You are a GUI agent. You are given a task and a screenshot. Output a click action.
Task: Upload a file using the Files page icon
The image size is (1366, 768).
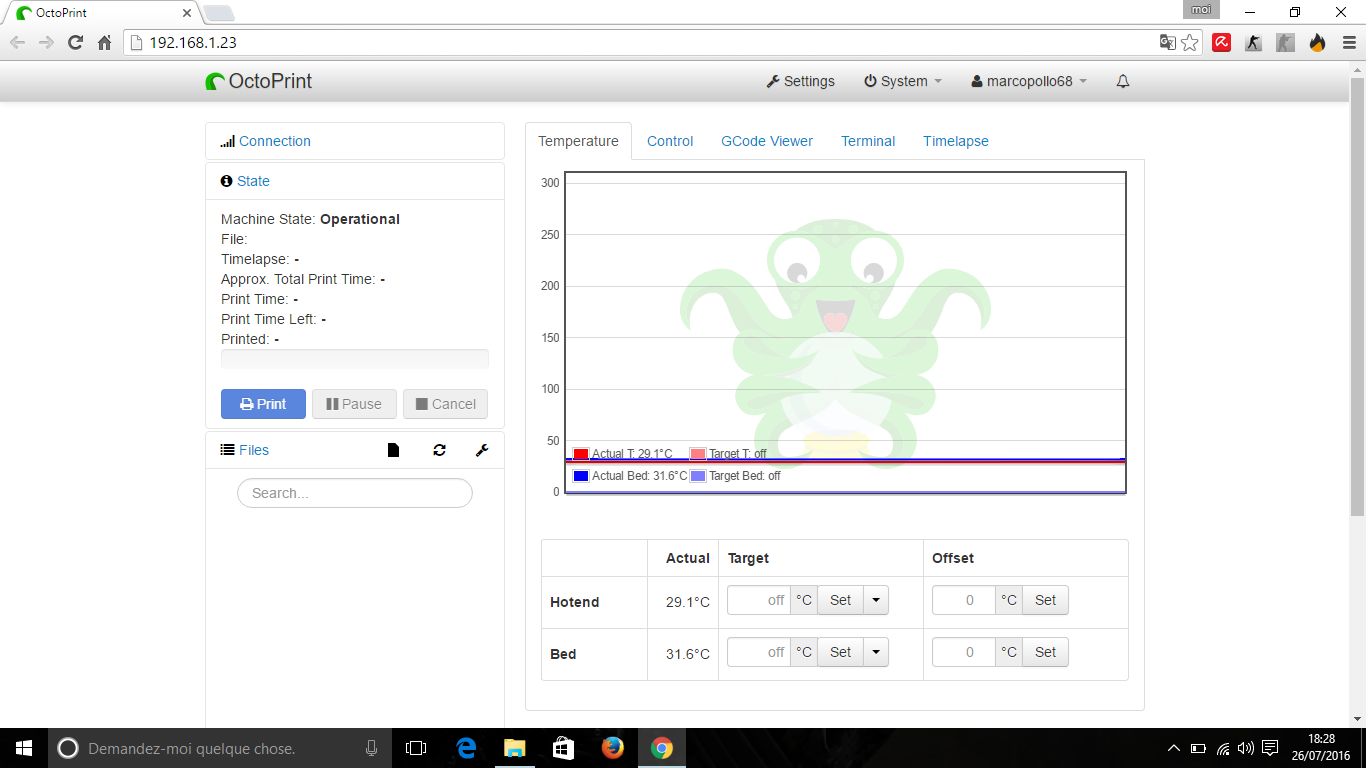(393, 450)
